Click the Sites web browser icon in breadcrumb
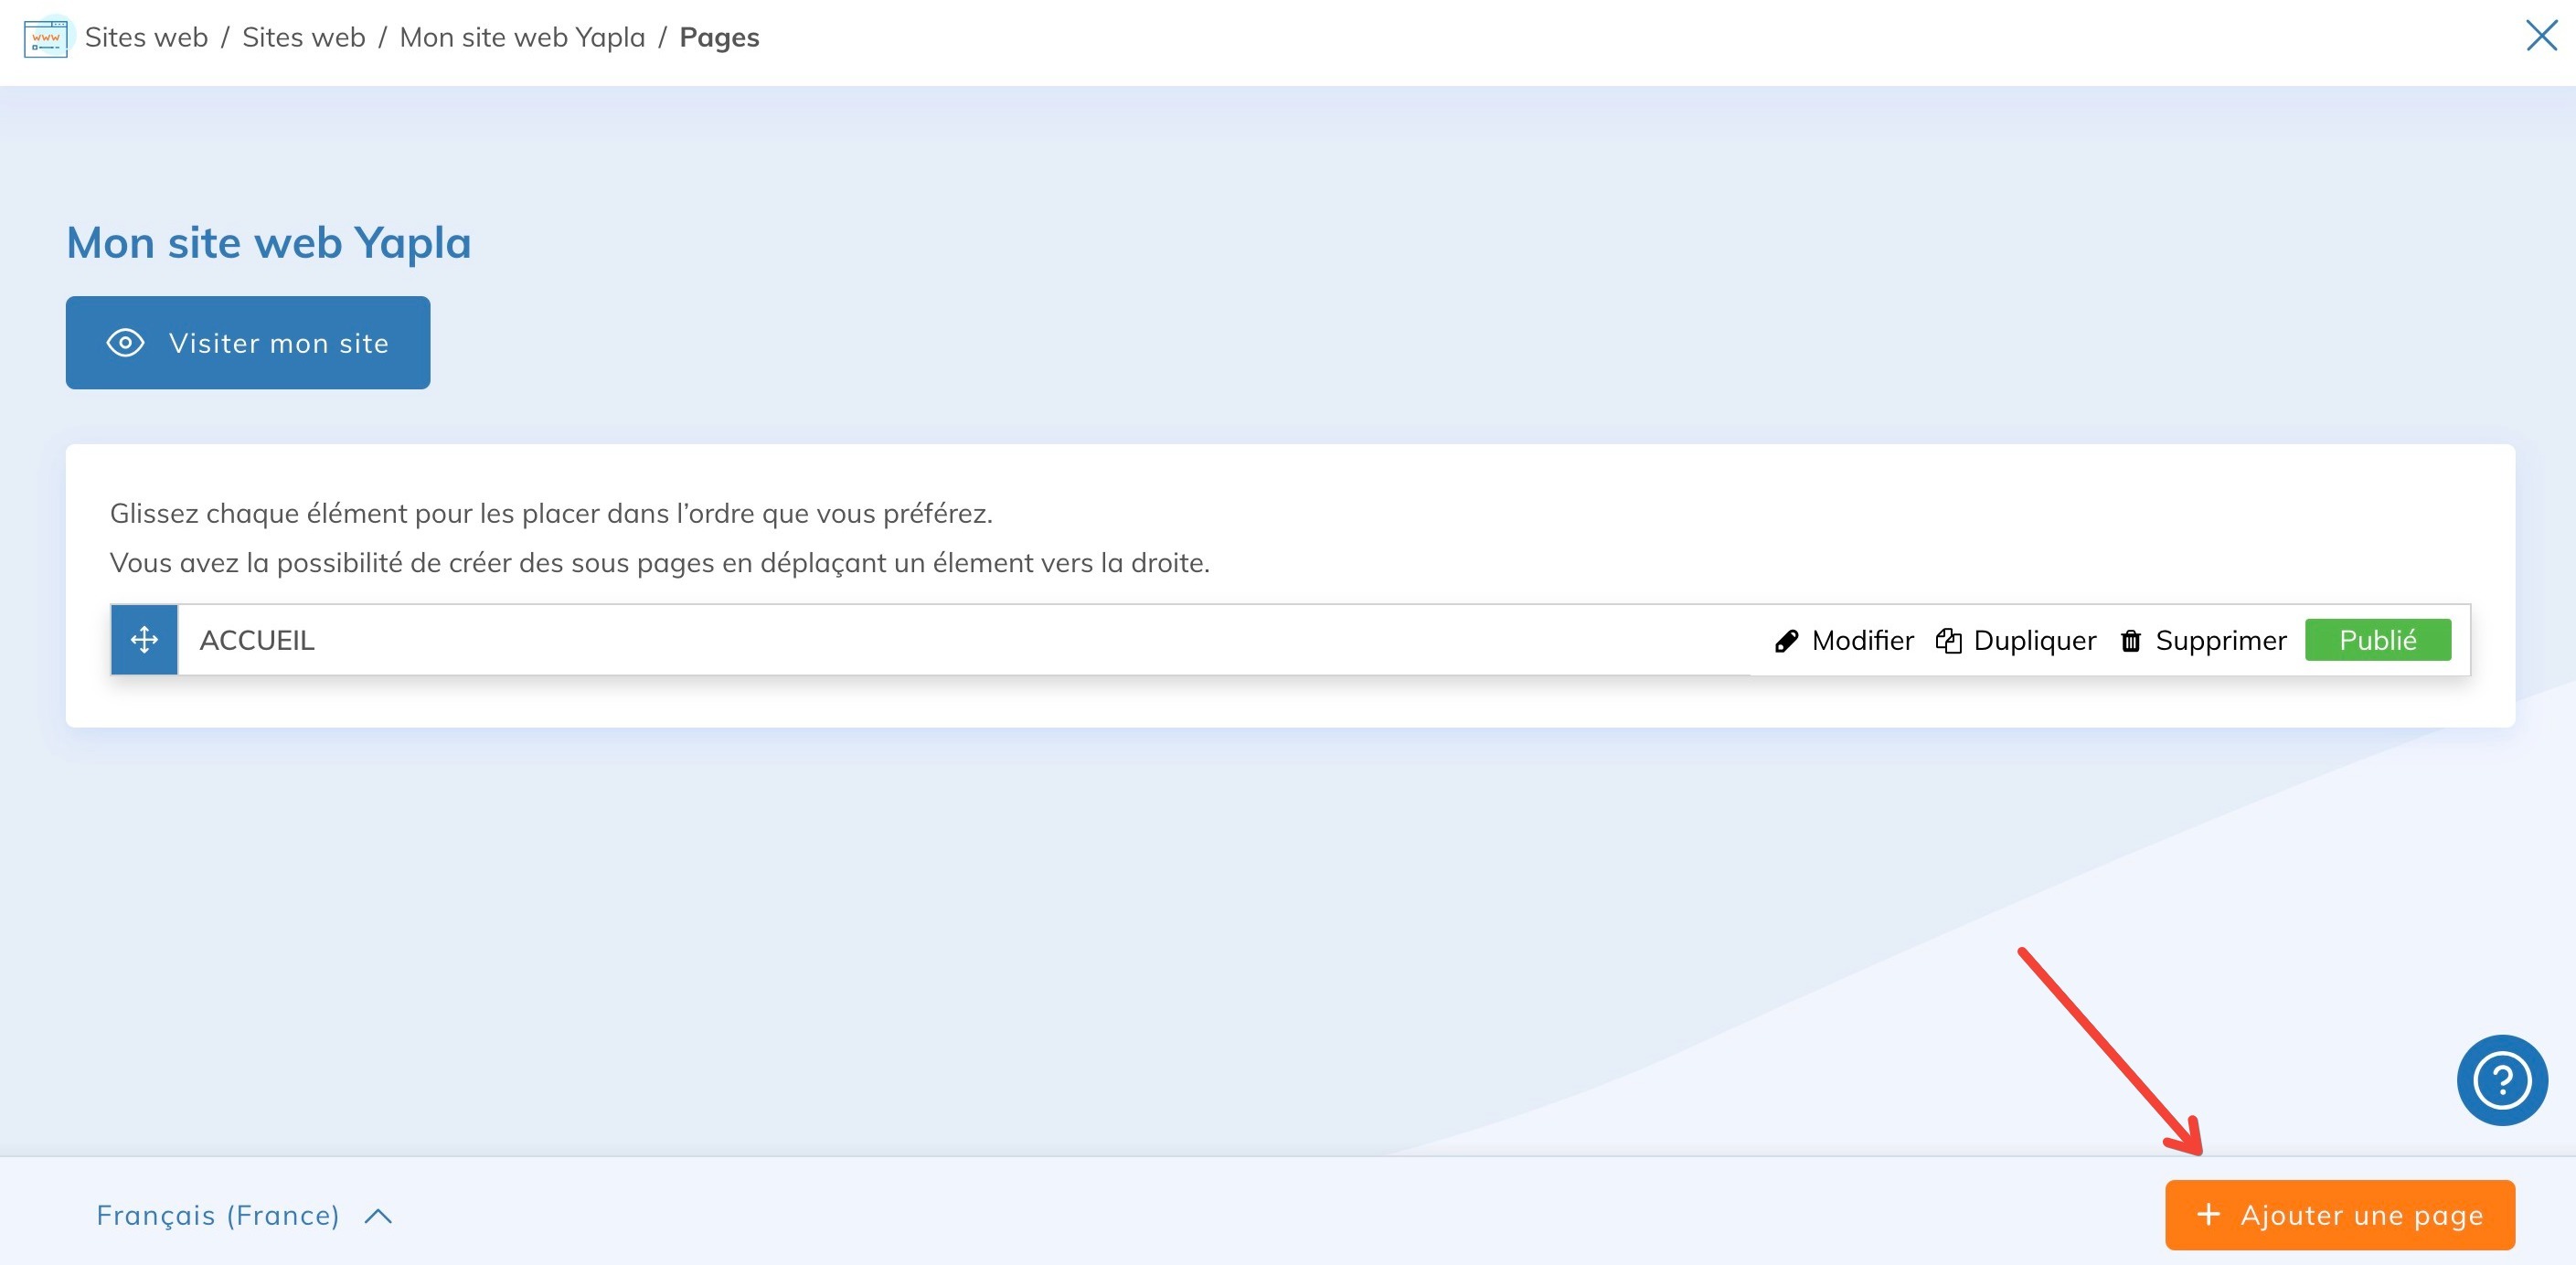The height and width of the screenshot is (1265, 2576). (45, 37)
